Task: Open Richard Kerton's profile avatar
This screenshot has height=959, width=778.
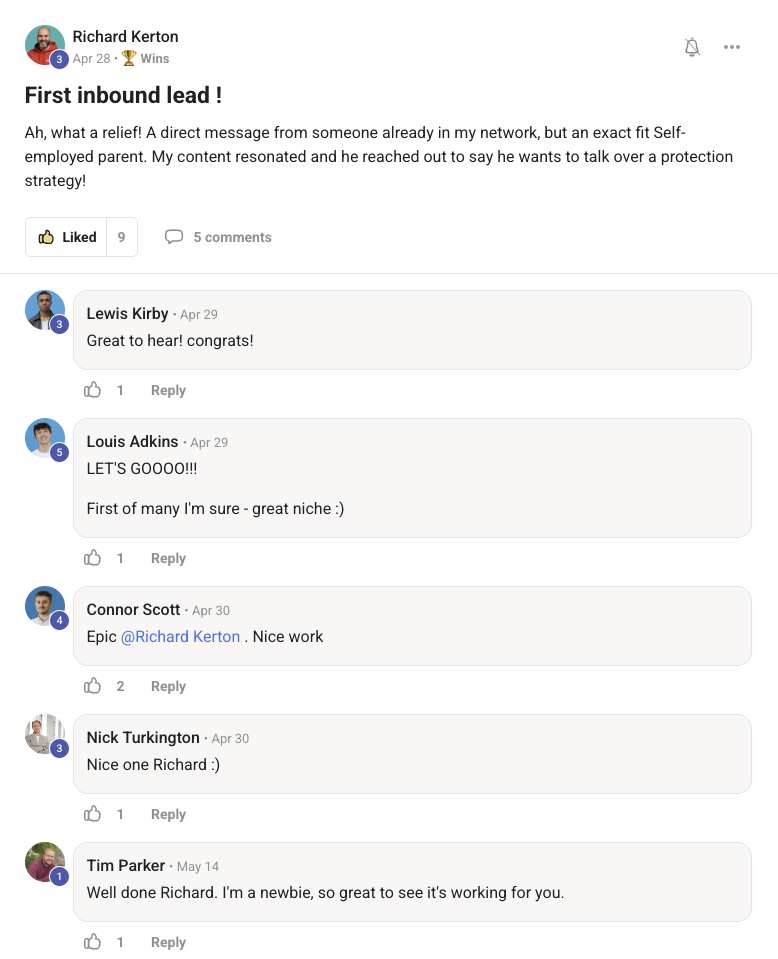Action: [45, 45]
